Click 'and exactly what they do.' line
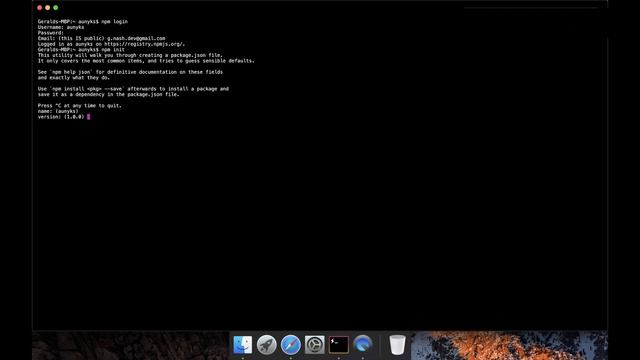Image resolution: width=640 pixels, height=360 pixels. point(74,78)
